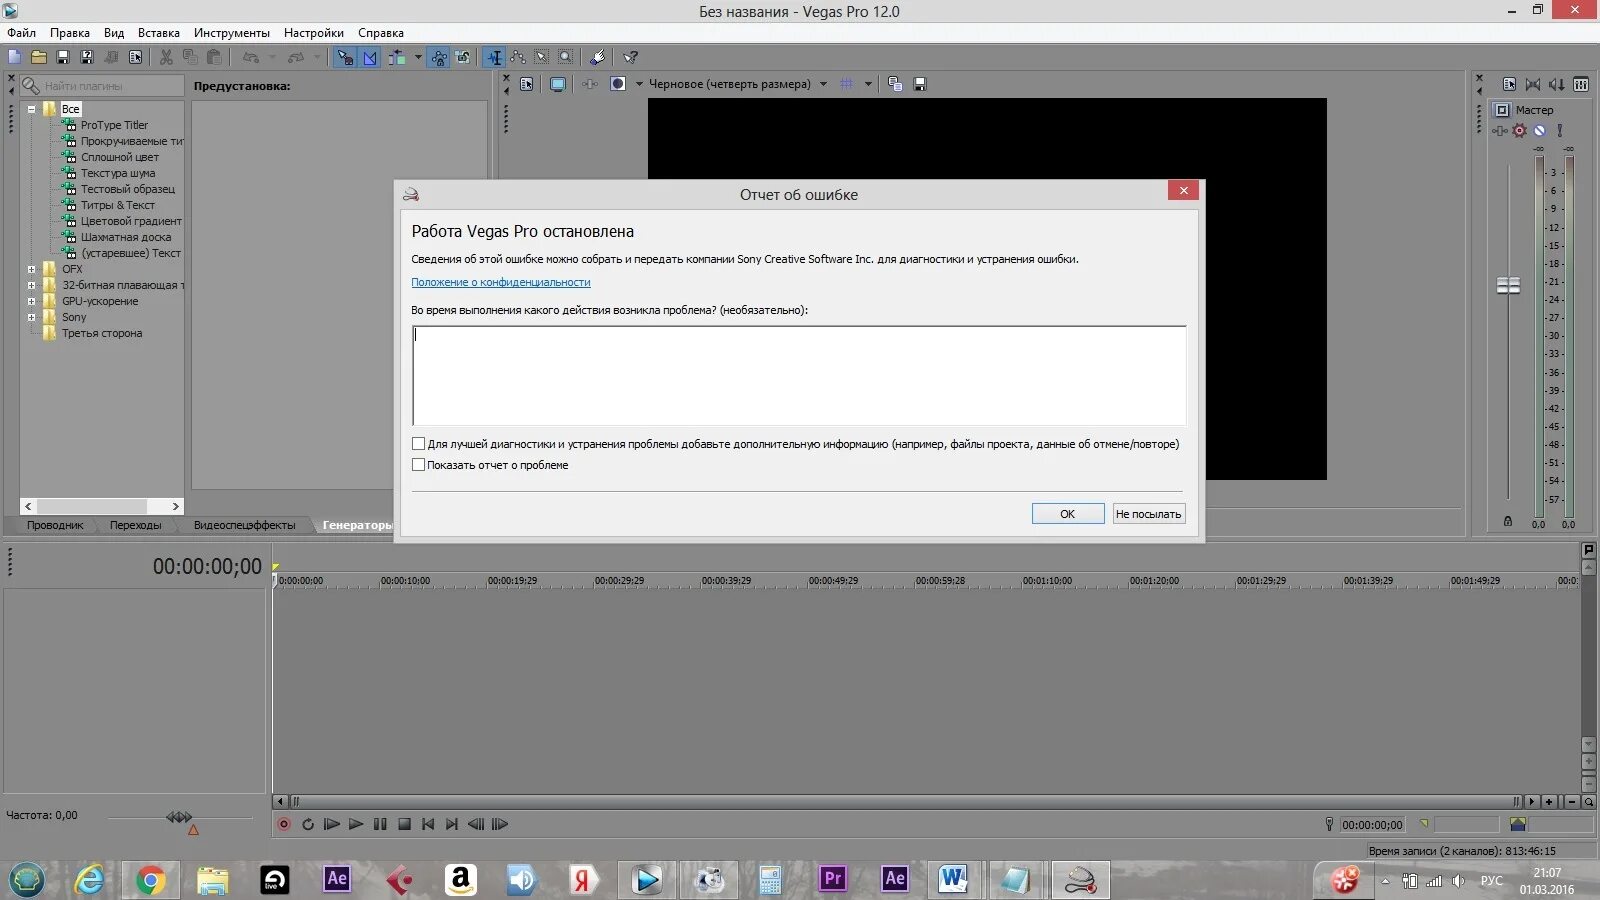The height and width of the screenshot is (900, 1600).
Task: Open Microsoft Word from the taskbar
Action: 953,879
